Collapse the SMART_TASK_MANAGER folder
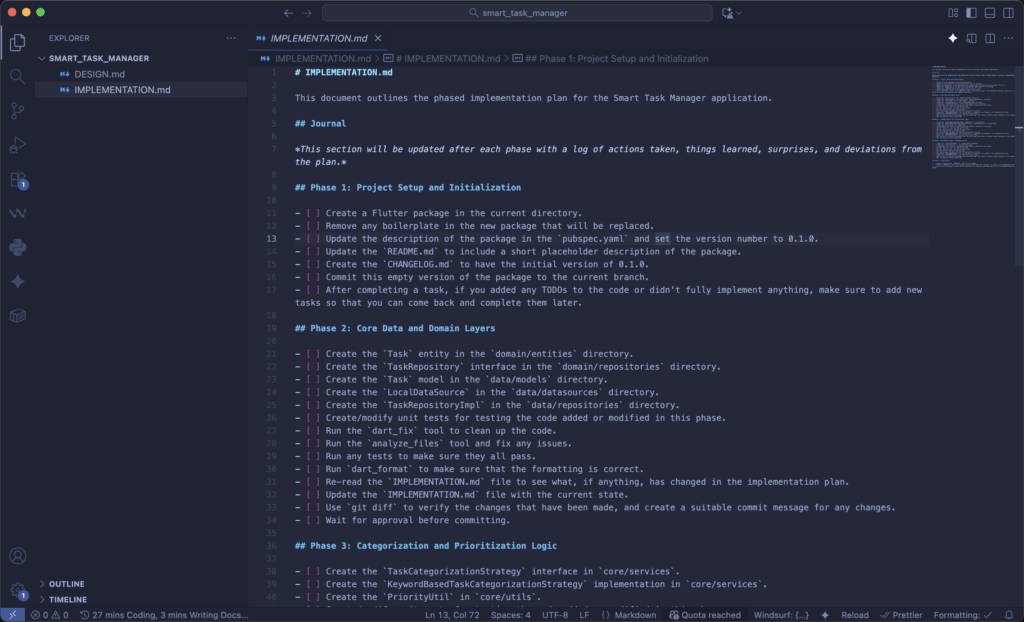1024x622 pixels. click(x=42, y=58)
